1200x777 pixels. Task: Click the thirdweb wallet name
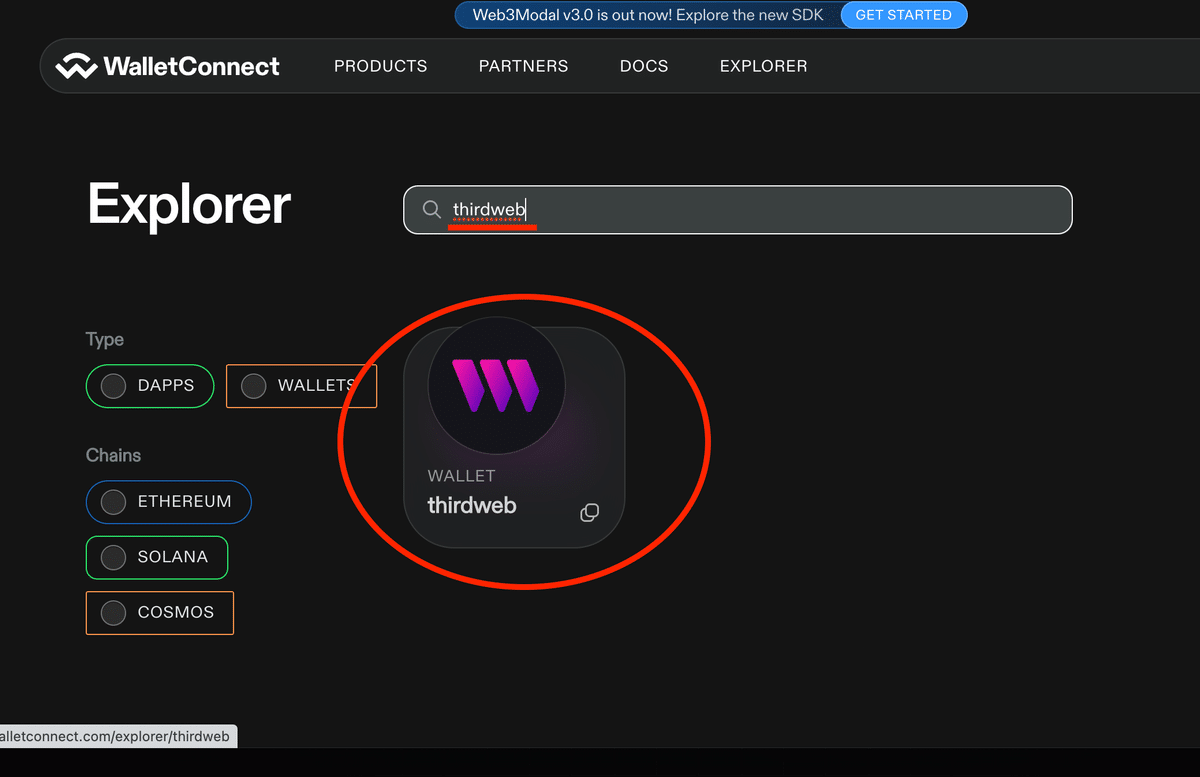[x=472, y=505]
